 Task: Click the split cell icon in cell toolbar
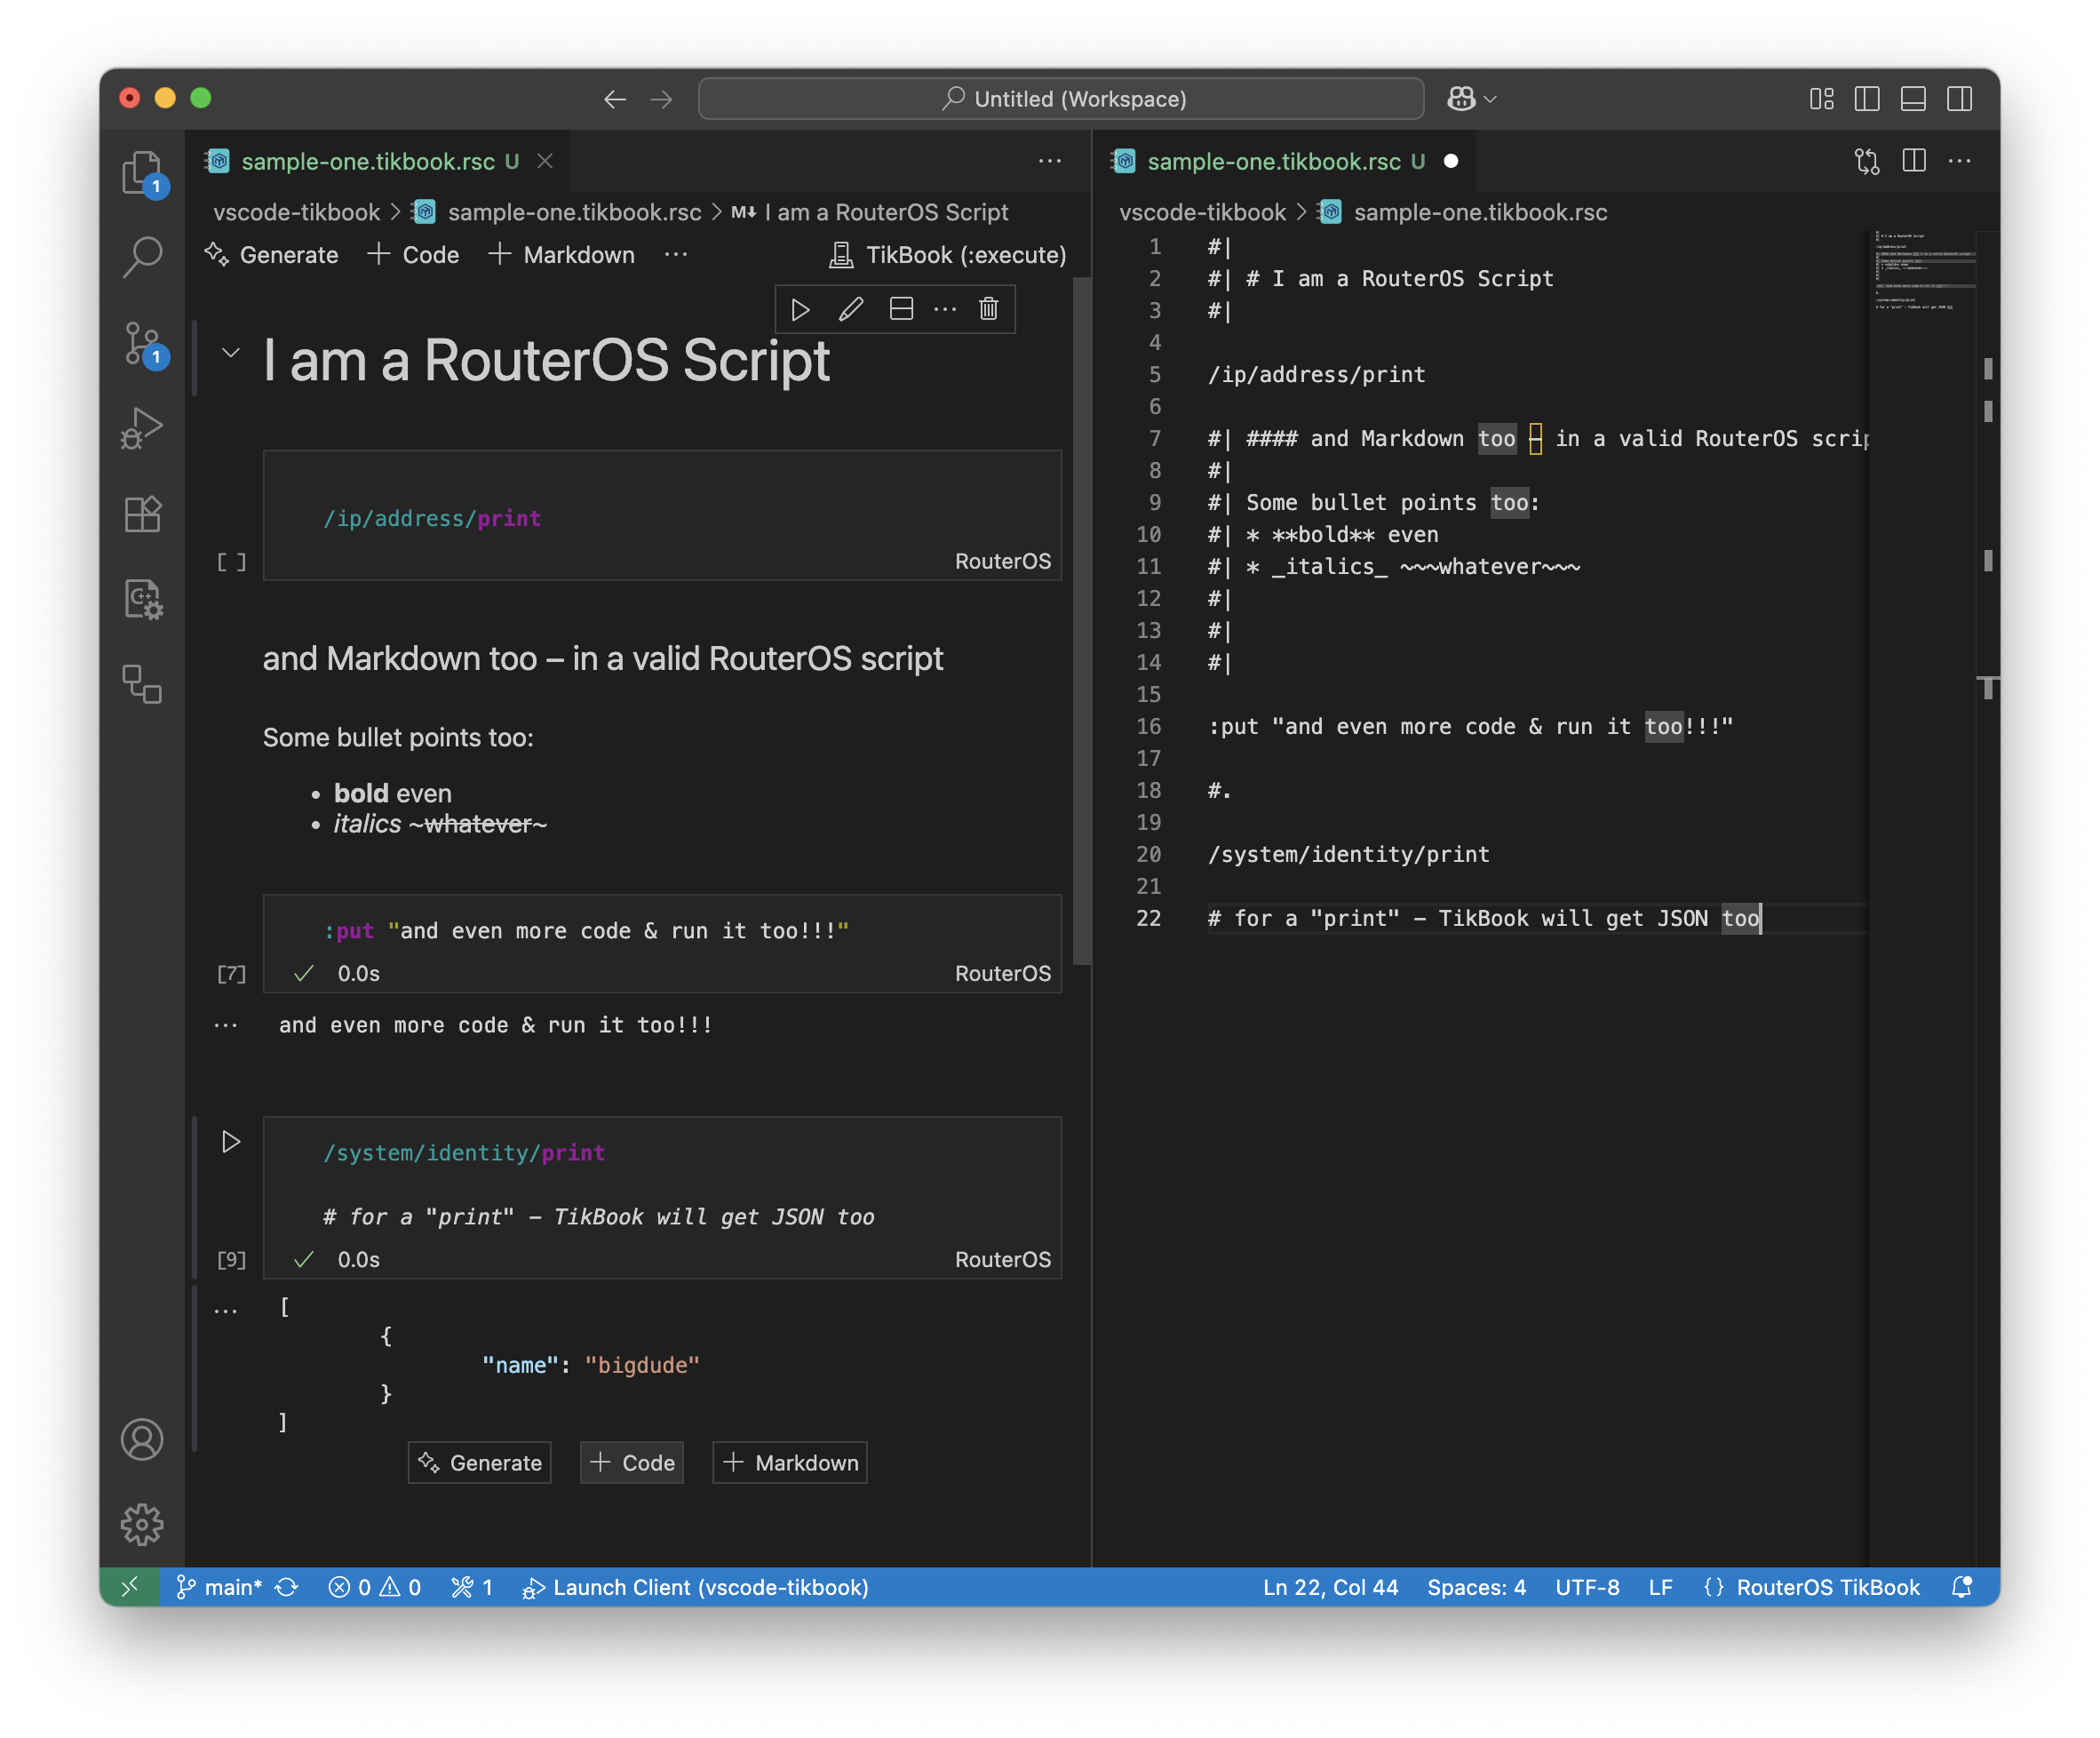pyautogui.click(x=901, y=309)
